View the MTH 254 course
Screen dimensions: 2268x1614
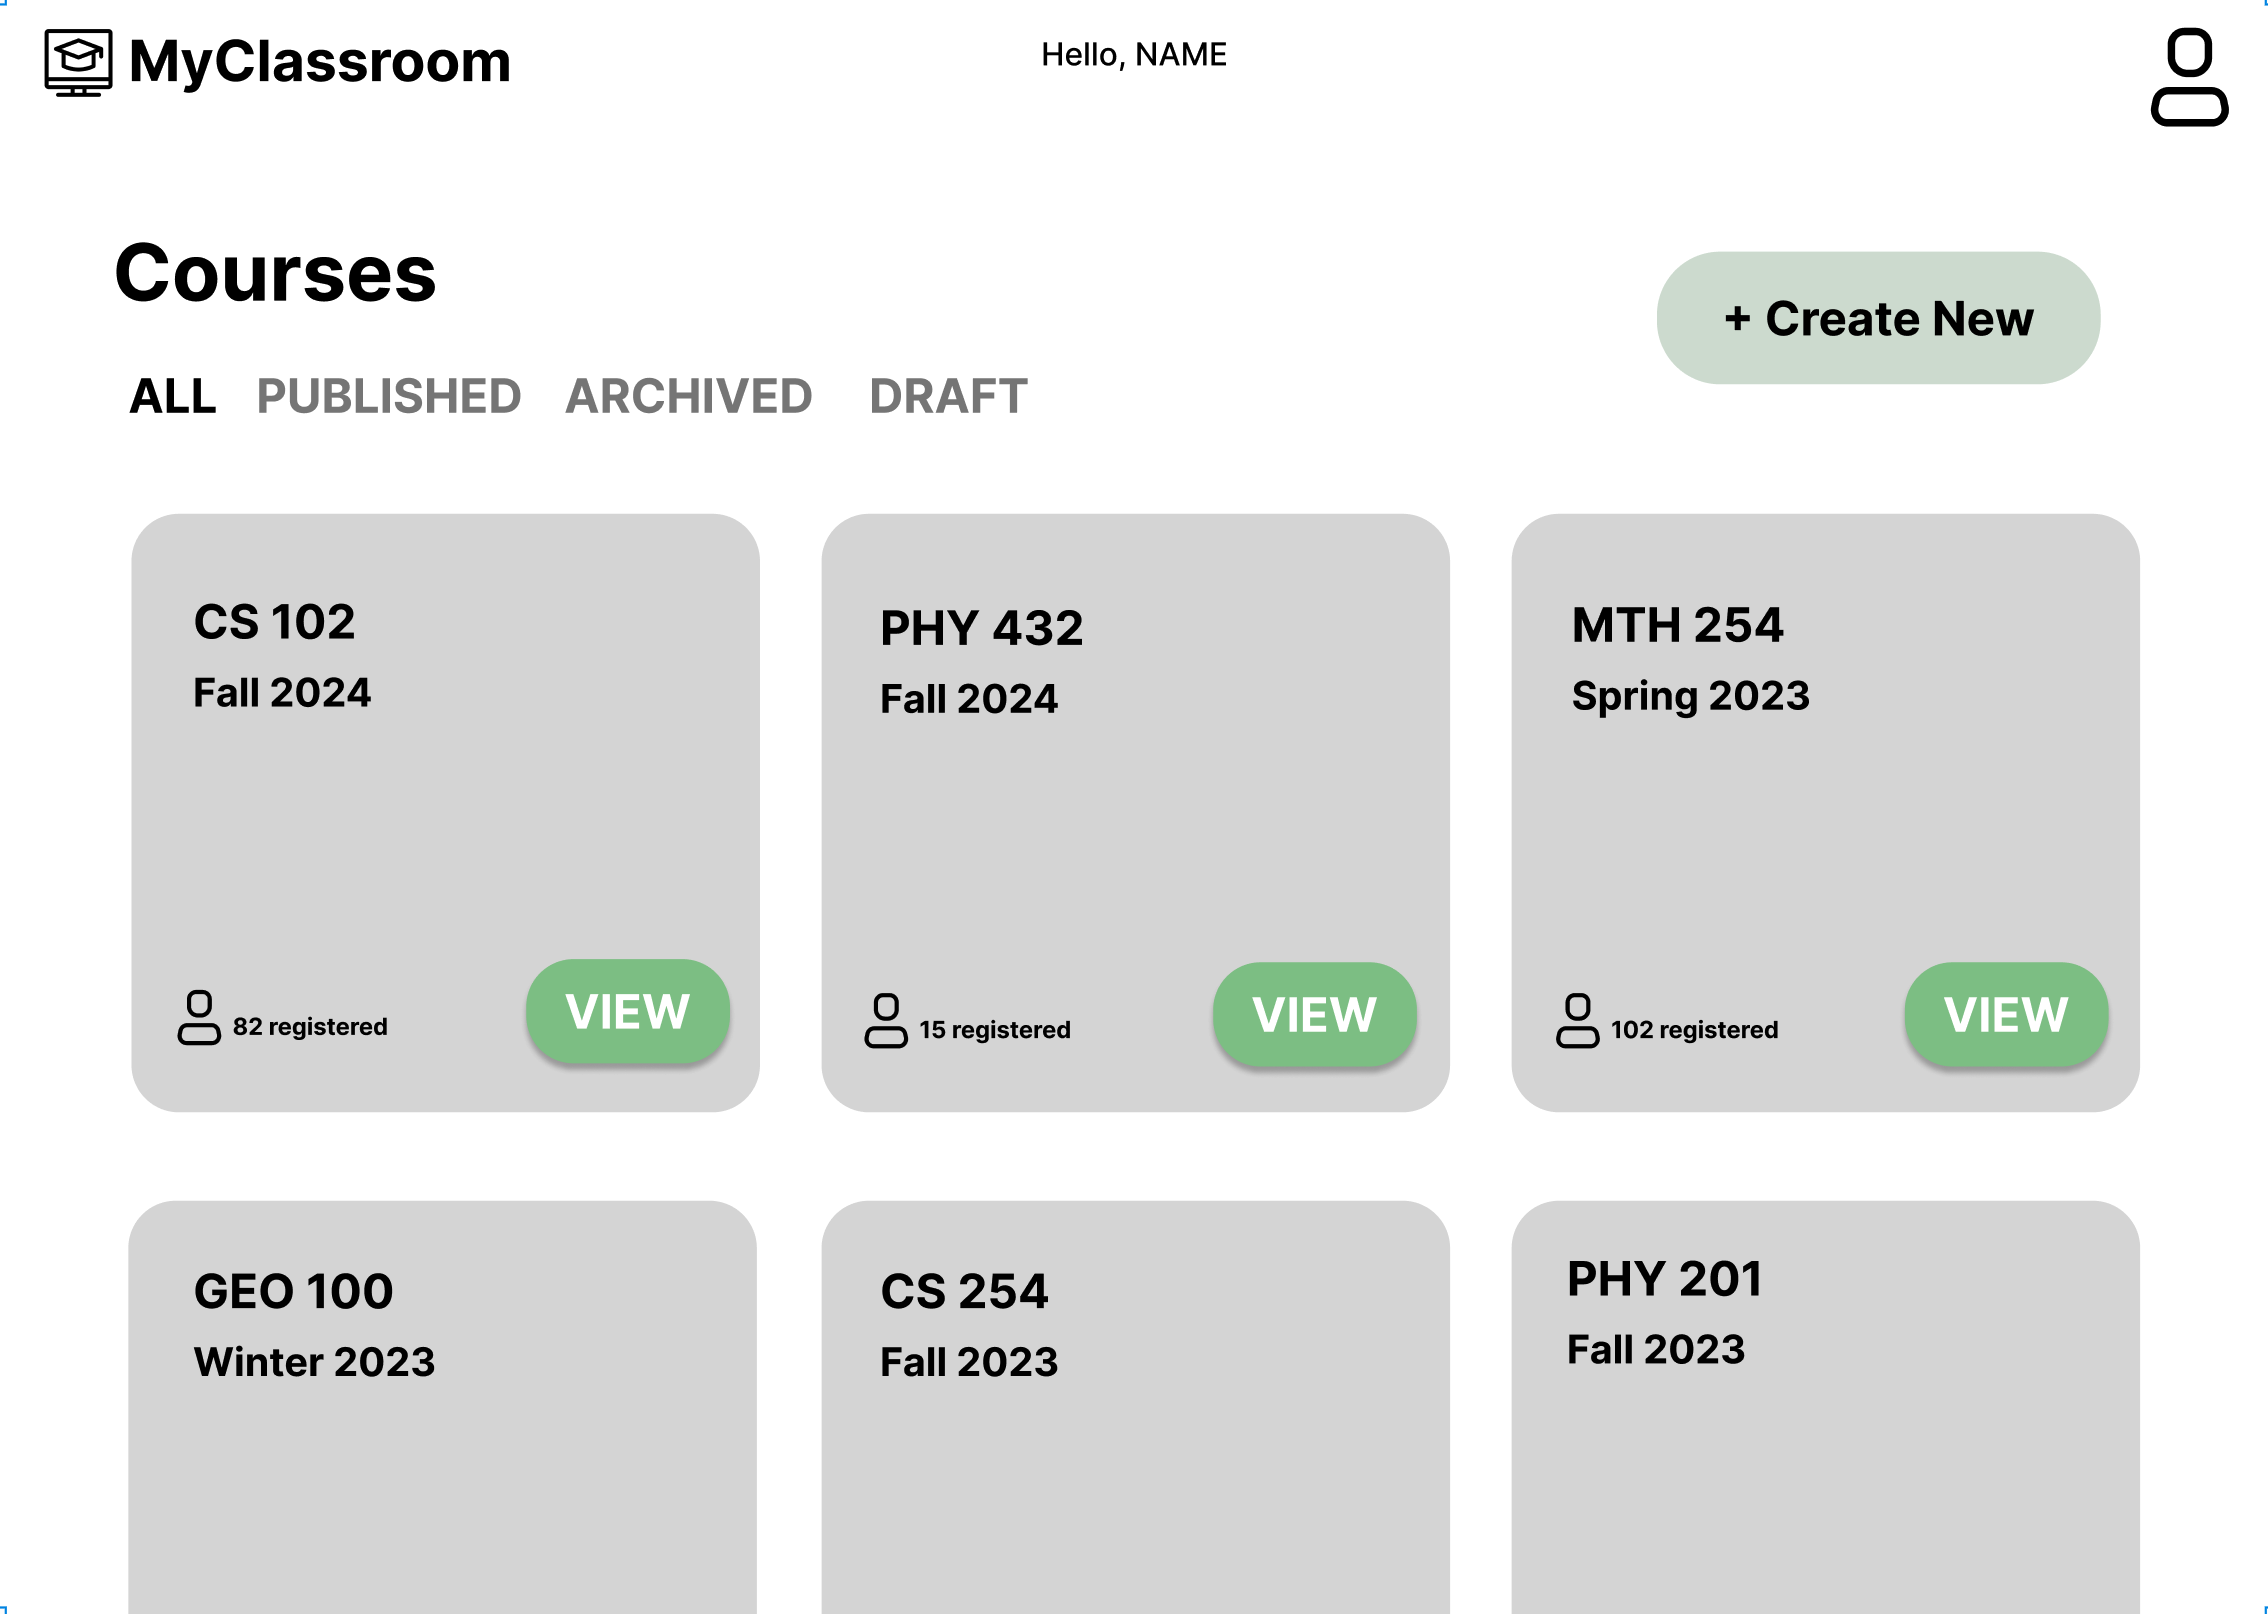click(2006, 1014)
